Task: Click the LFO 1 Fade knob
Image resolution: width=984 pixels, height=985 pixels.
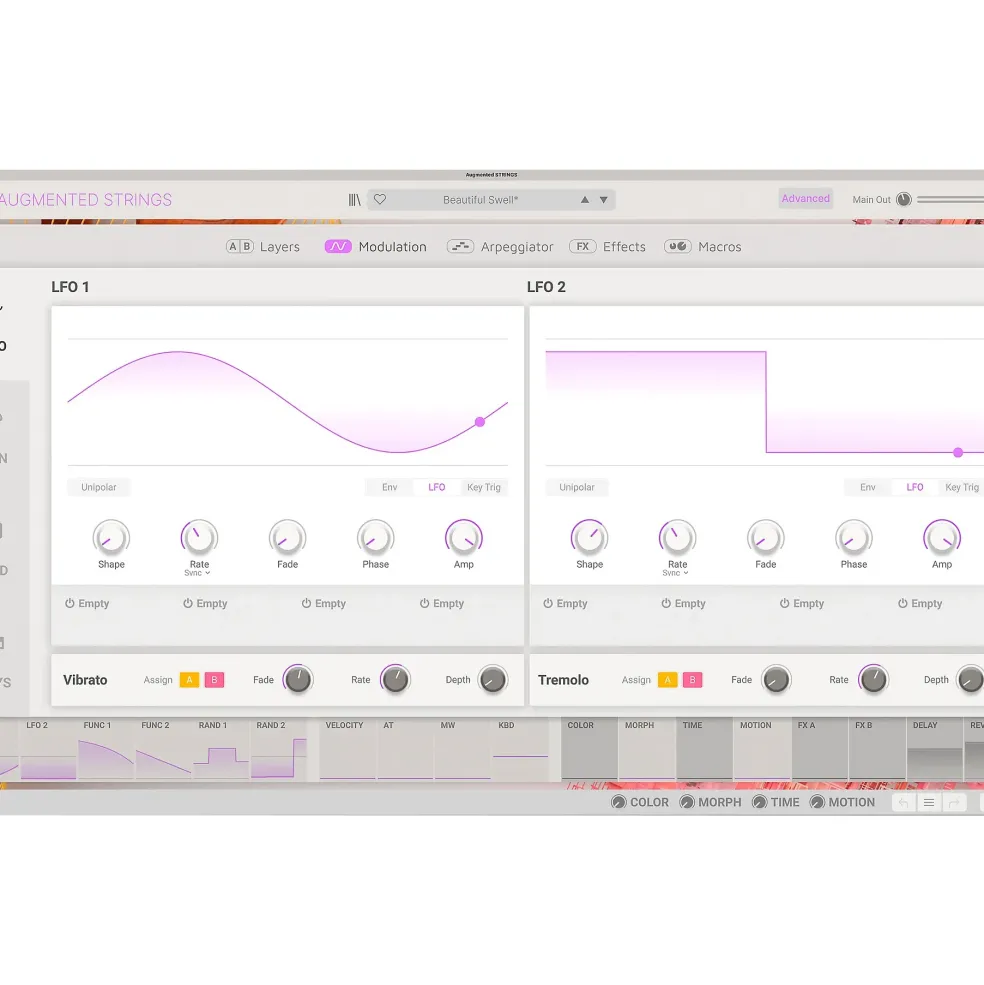Action: point(287,538)
